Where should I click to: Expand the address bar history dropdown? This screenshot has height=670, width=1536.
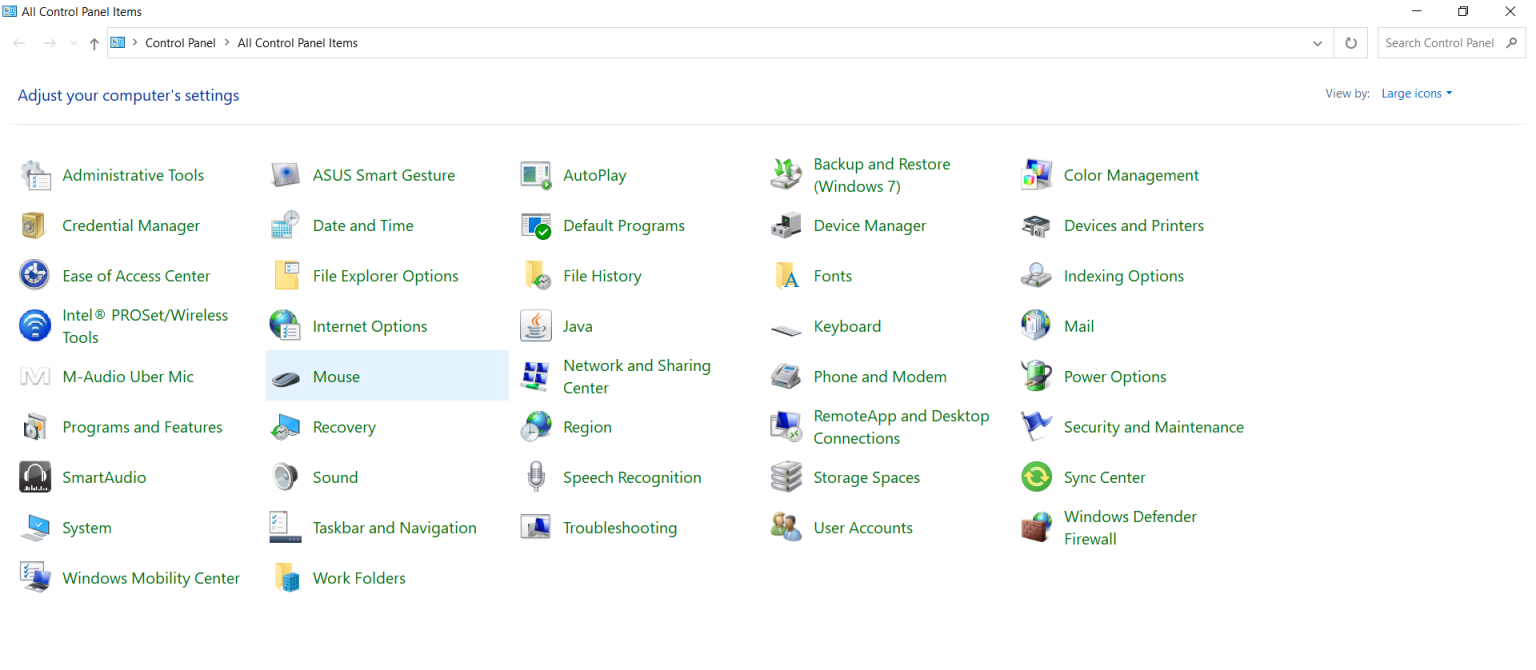tap(1317, 43)
